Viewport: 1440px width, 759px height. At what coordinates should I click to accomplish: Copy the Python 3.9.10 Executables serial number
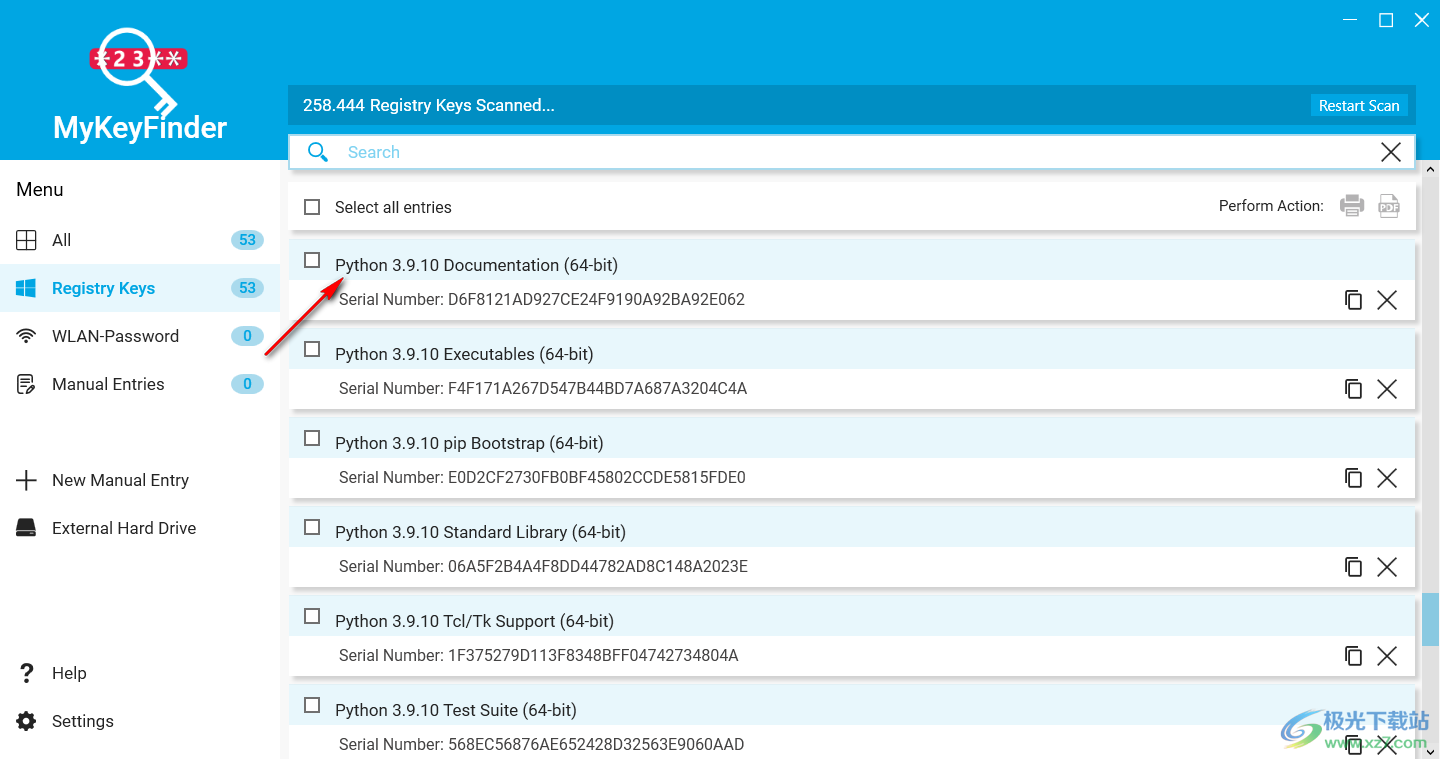1353,389
